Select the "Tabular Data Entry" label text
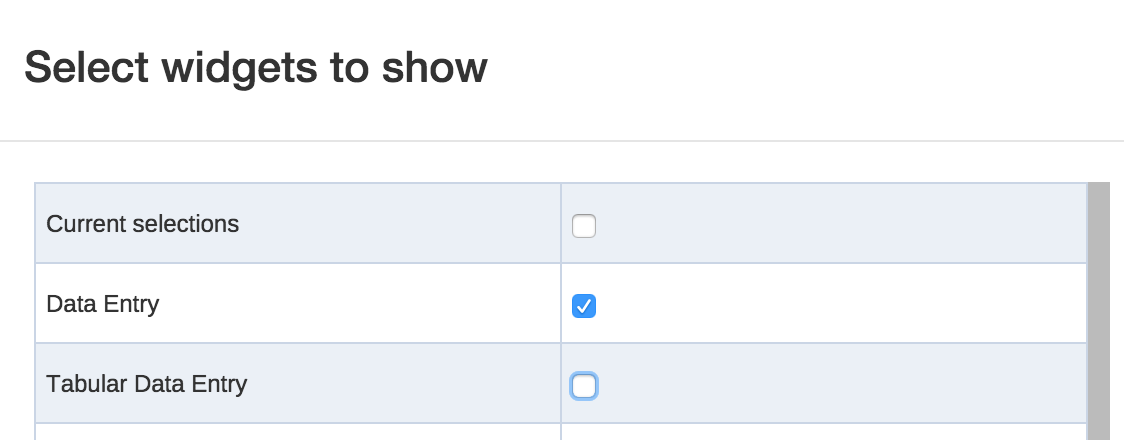This screenshot has height=440, width=1124. click(147, 383)
